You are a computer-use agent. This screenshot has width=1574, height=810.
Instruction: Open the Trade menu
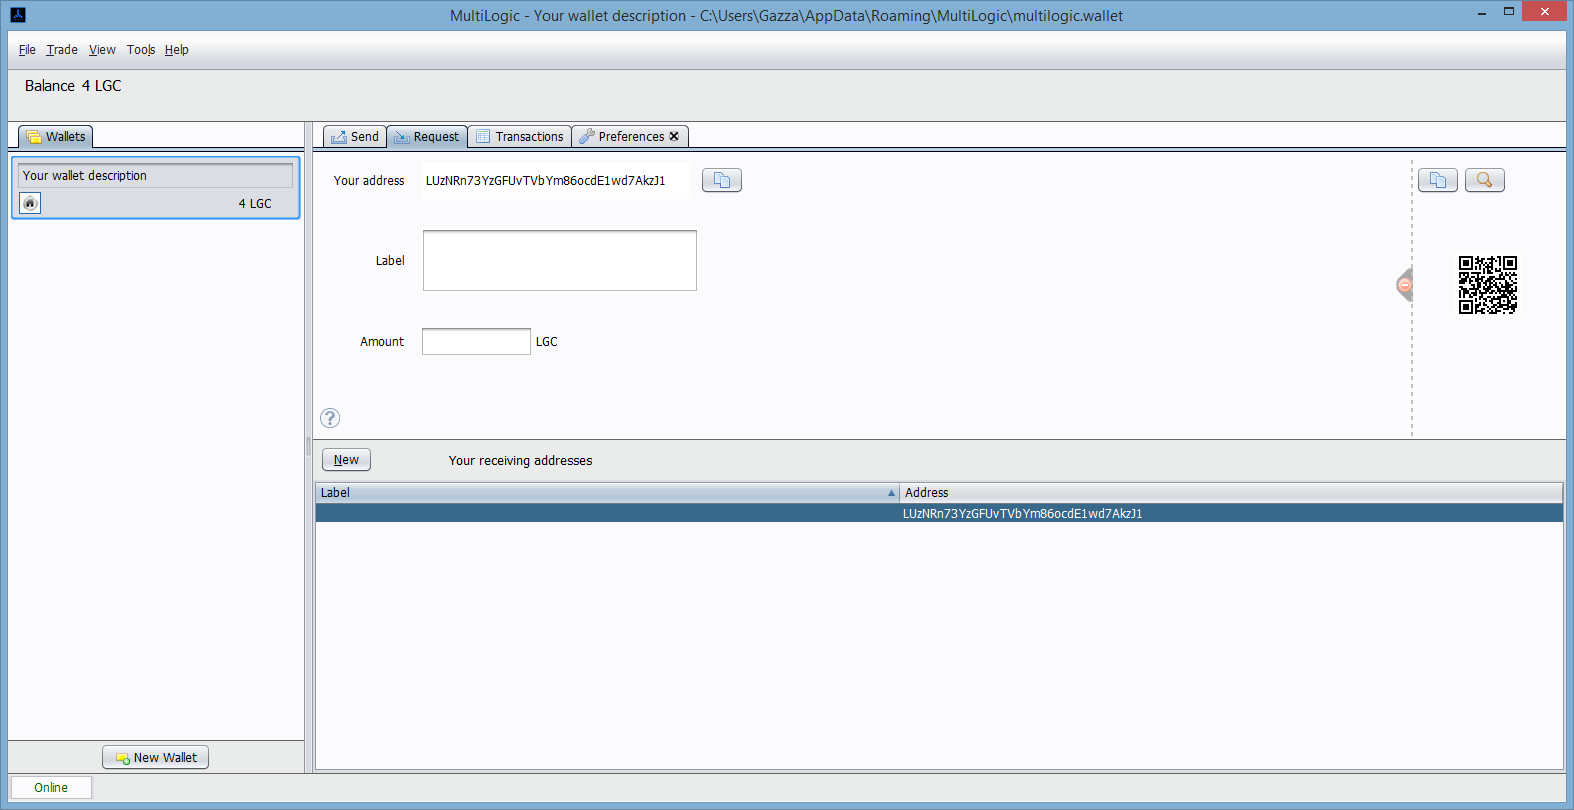coord(62,50)
